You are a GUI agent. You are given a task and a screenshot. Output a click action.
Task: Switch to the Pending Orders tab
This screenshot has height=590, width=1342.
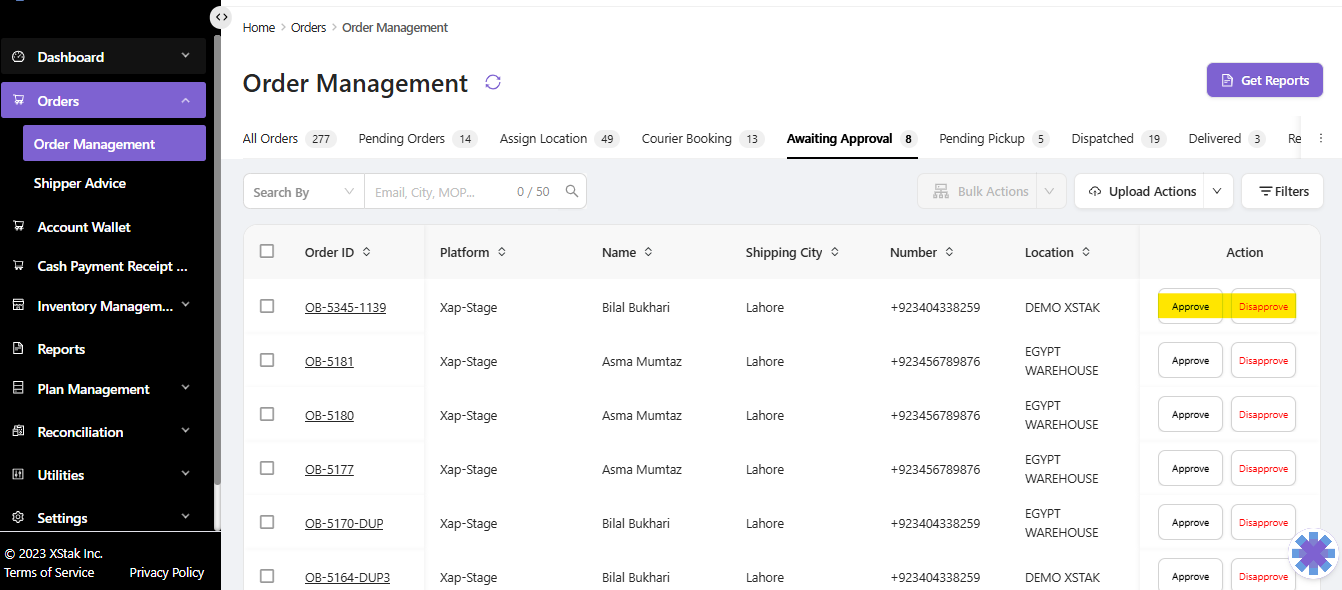click(402, 139)
